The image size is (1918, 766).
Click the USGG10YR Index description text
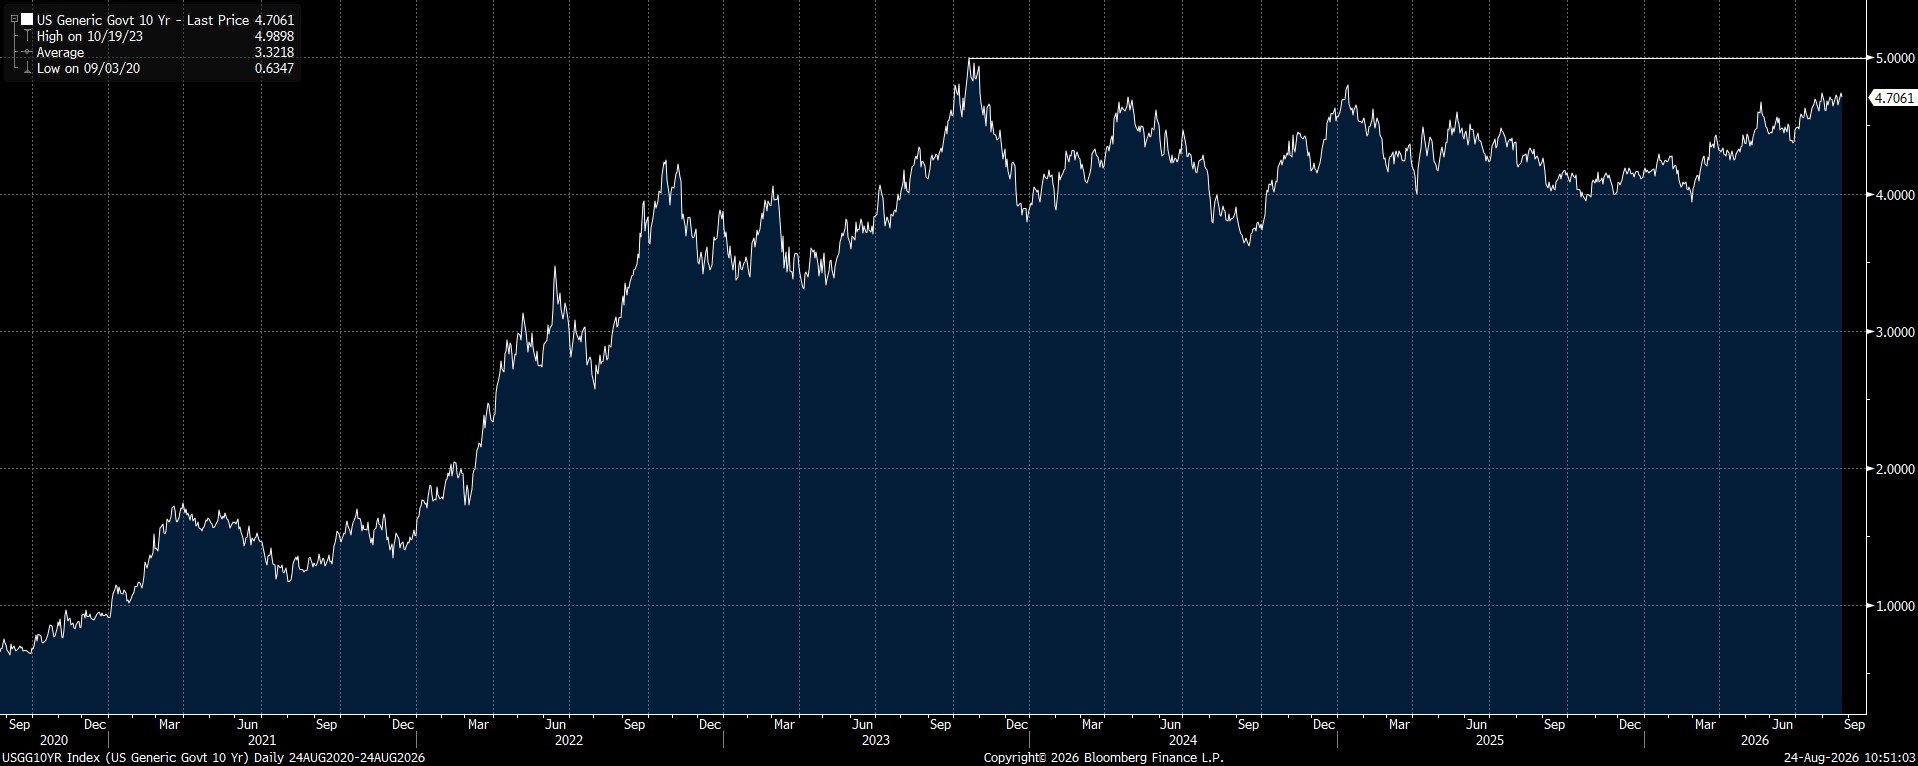click(213, 758)
